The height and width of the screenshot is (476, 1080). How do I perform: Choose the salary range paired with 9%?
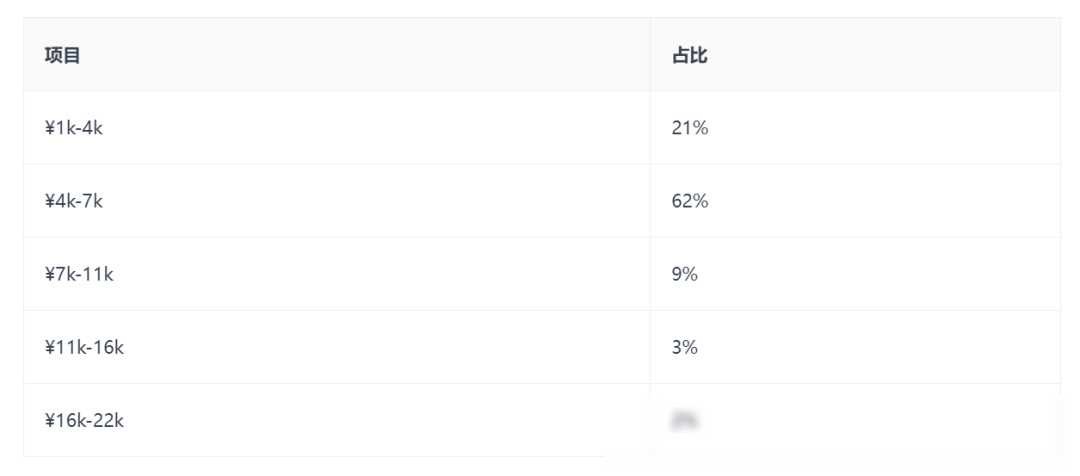79,274
